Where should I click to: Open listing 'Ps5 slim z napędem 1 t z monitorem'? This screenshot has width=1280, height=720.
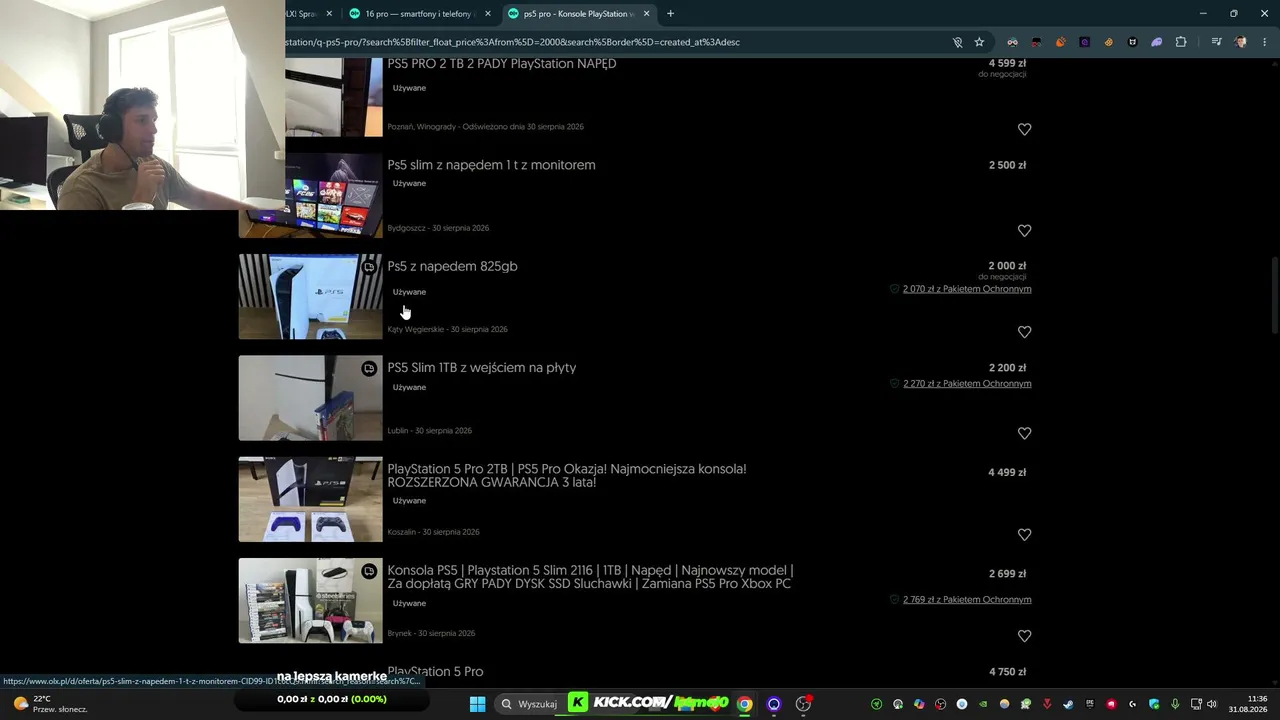491,165
